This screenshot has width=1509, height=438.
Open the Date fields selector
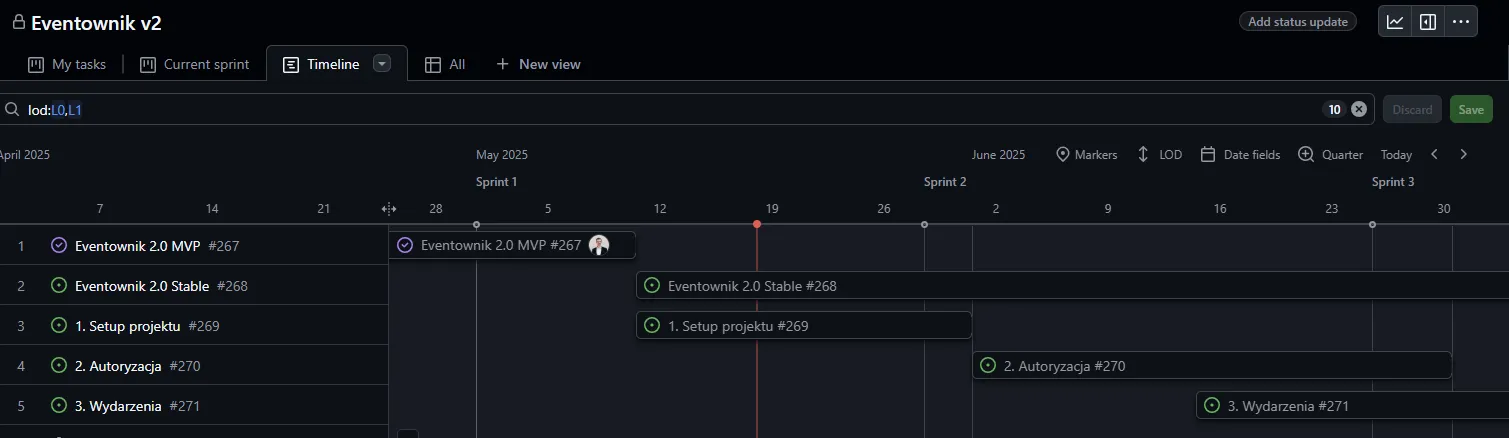(x=1240, y=155)
